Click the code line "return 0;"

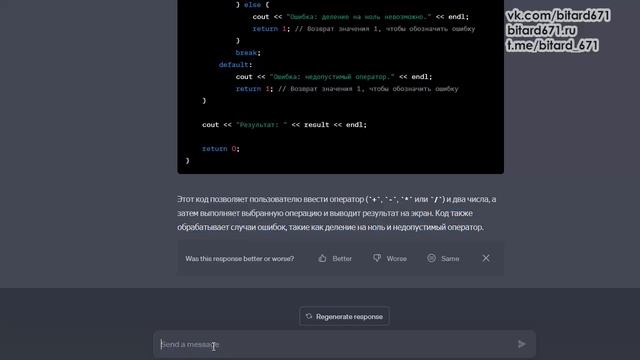(x=221, y=149)
